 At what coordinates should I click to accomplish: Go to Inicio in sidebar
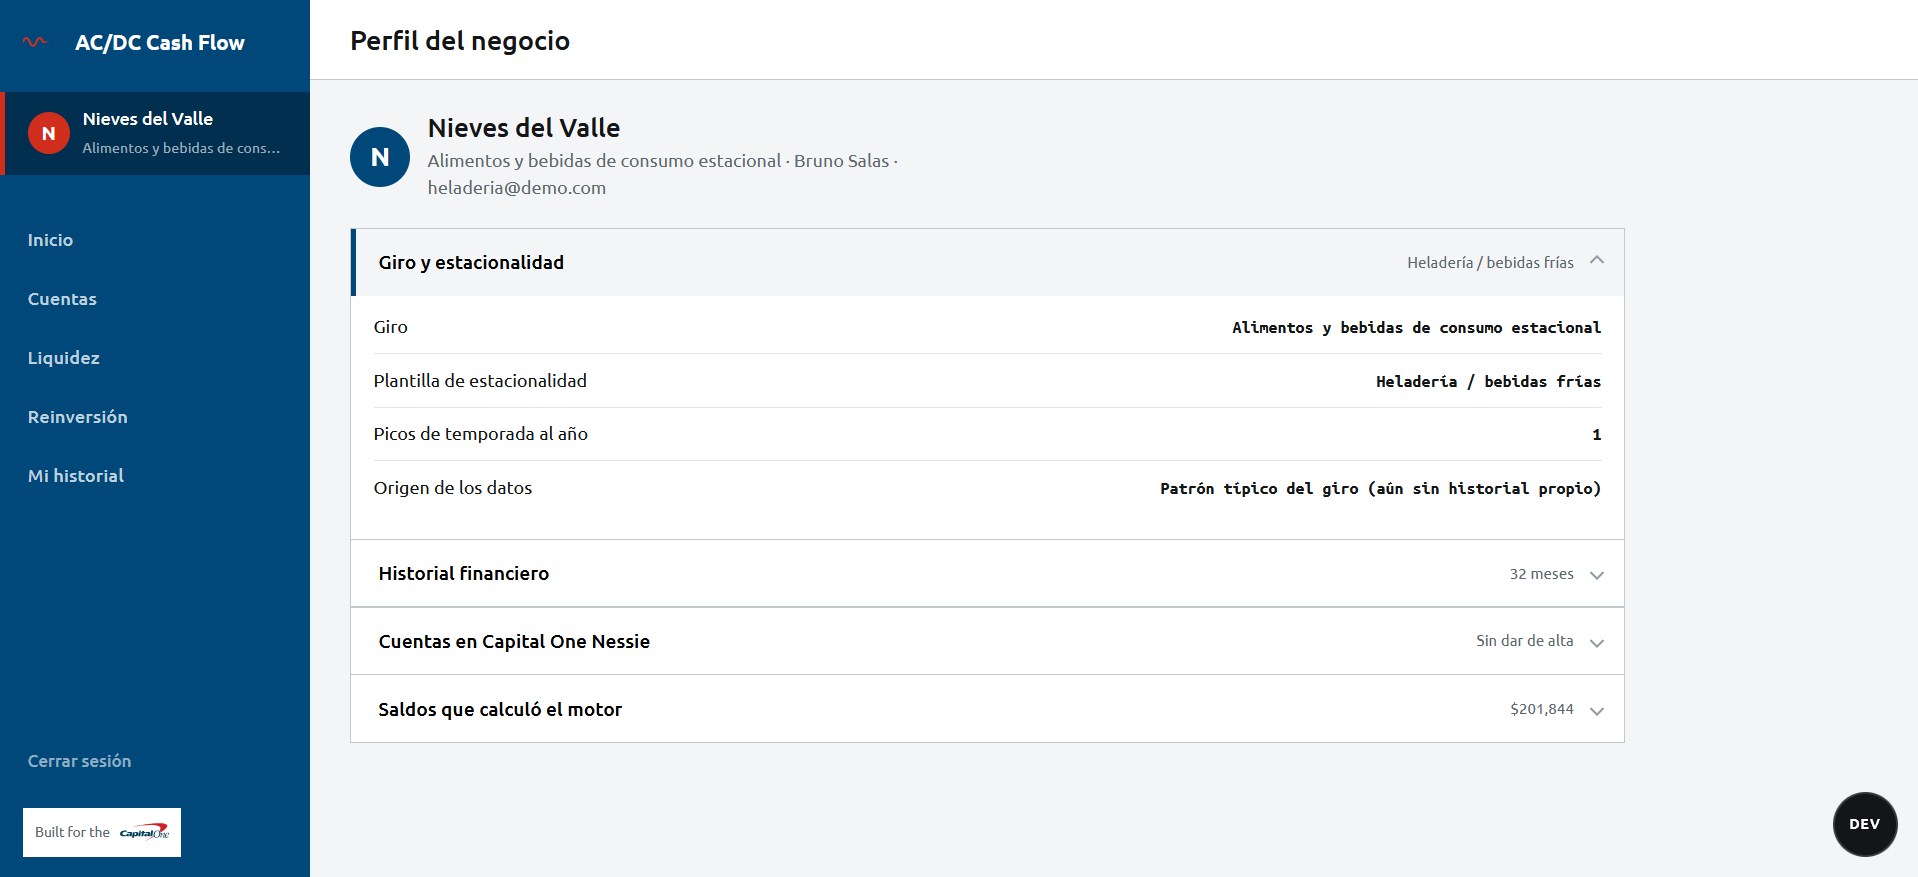50,240
